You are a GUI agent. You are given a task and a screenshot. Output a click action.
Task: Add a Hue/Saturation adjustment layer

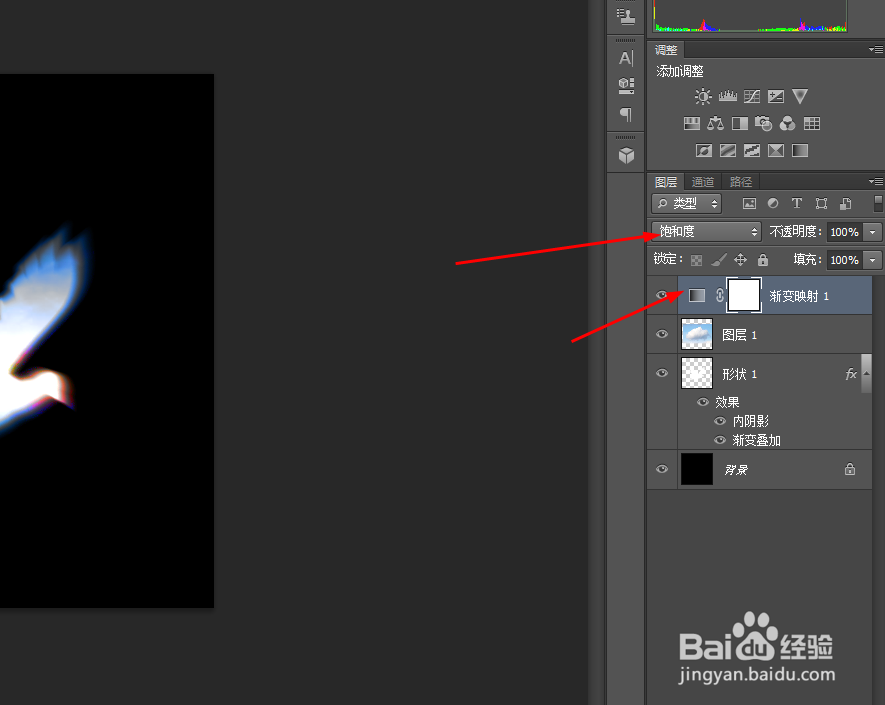[691, 124]
